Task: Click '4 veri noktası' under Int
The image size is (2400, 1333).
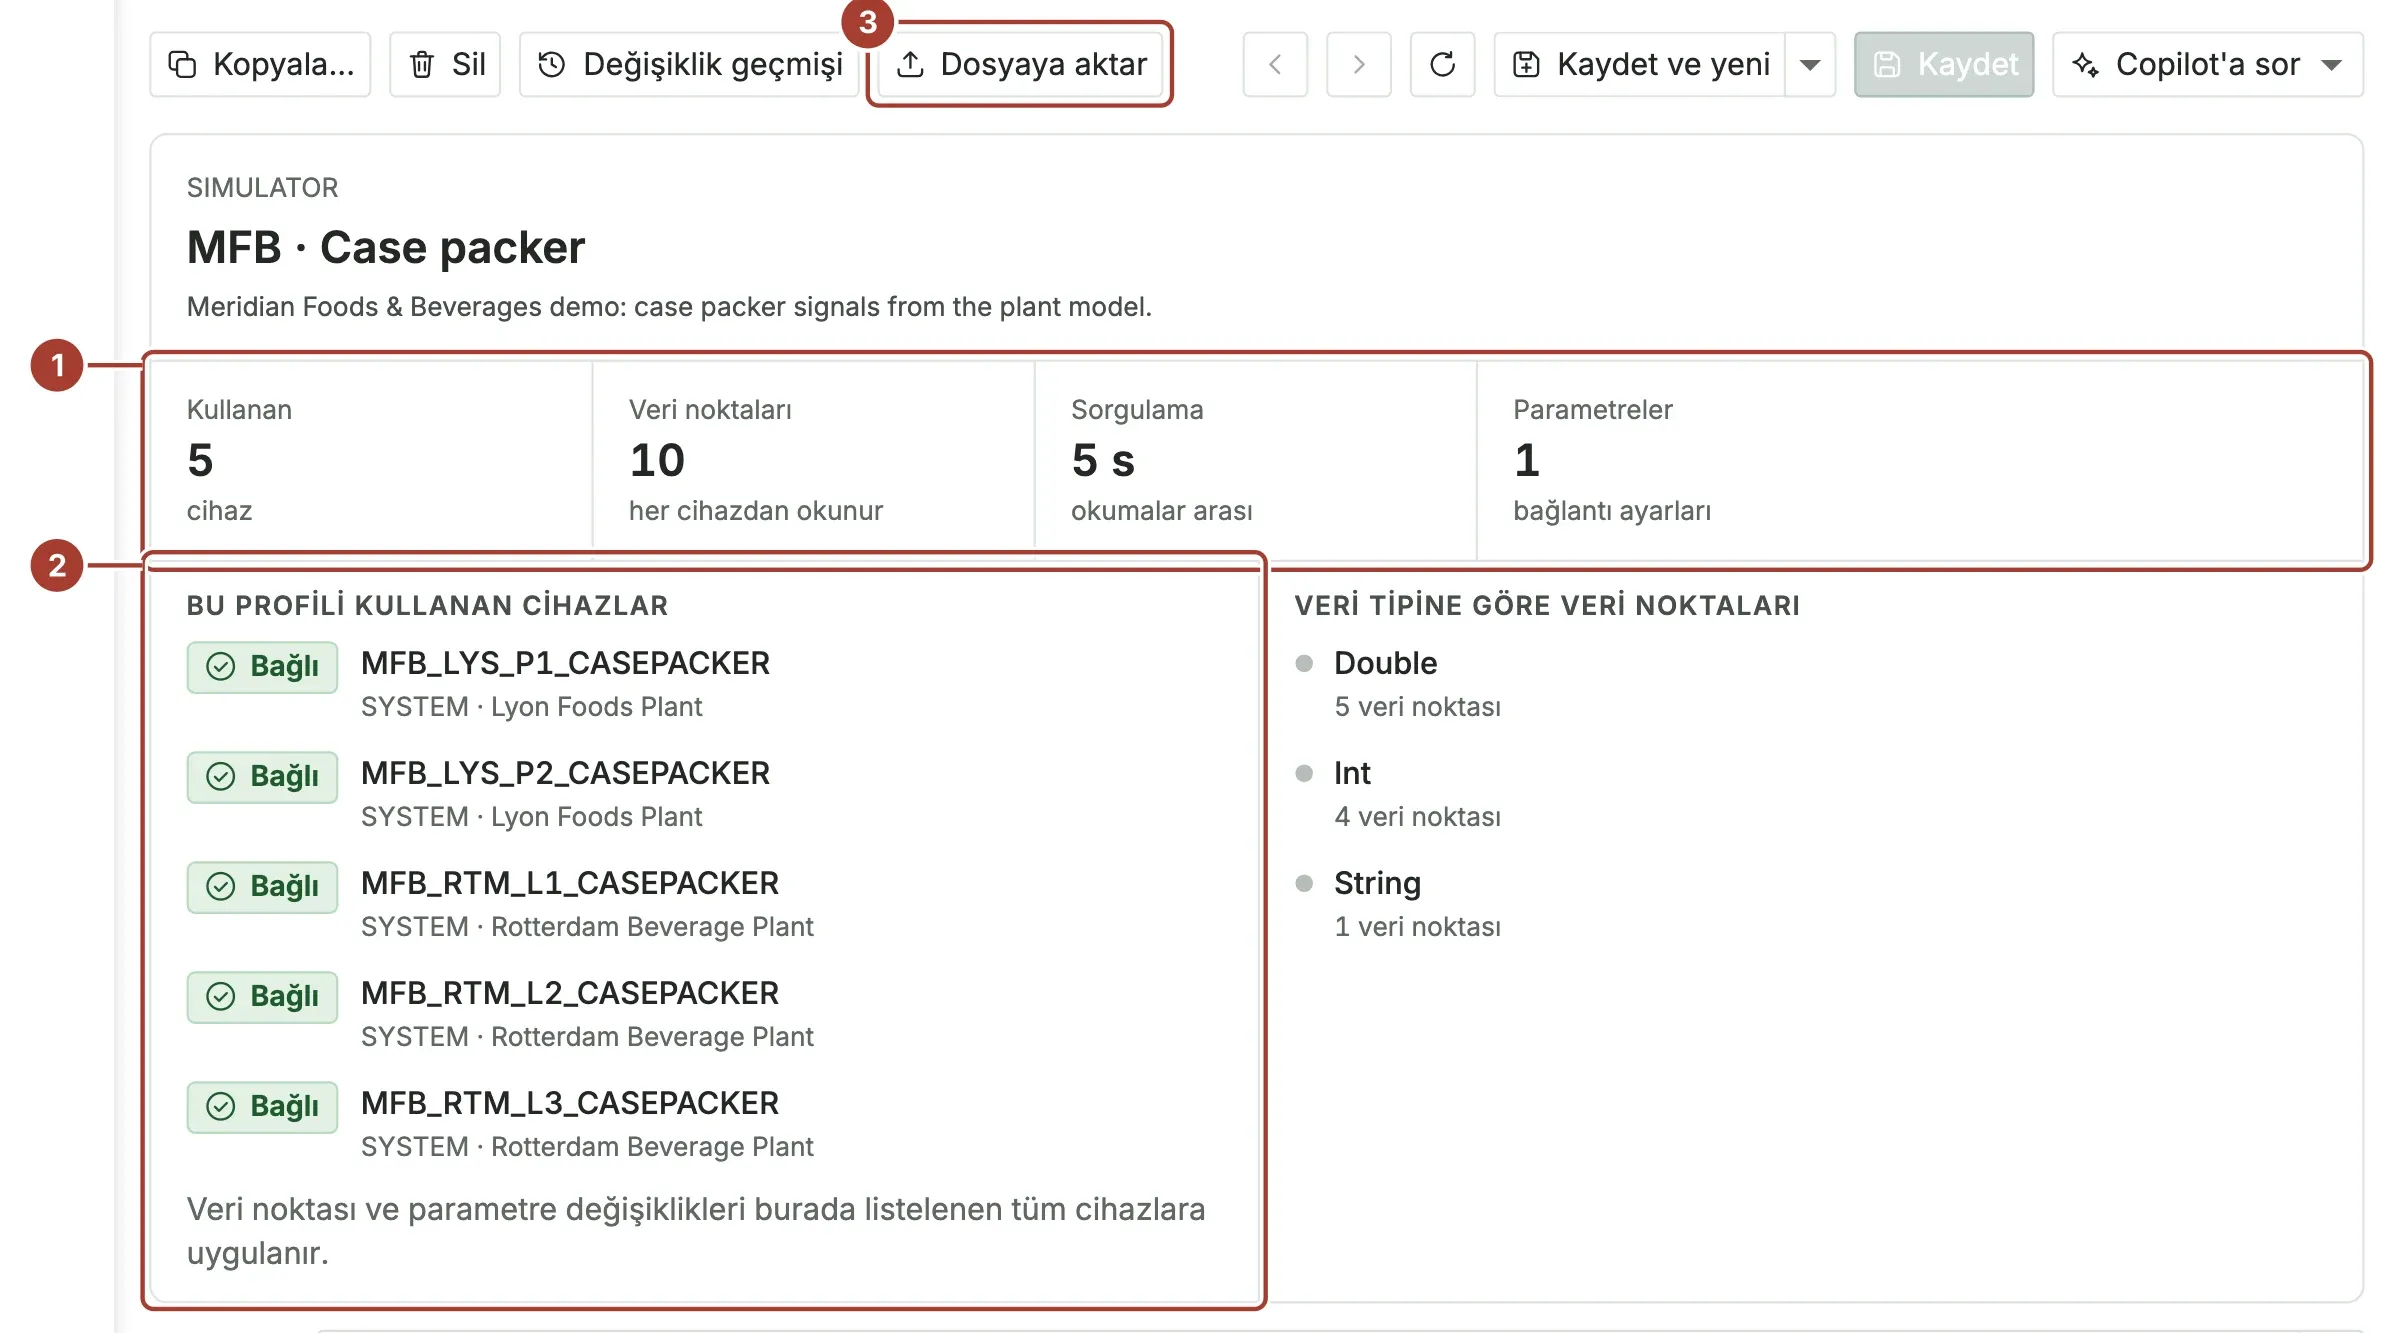Action: point(1417,817)
